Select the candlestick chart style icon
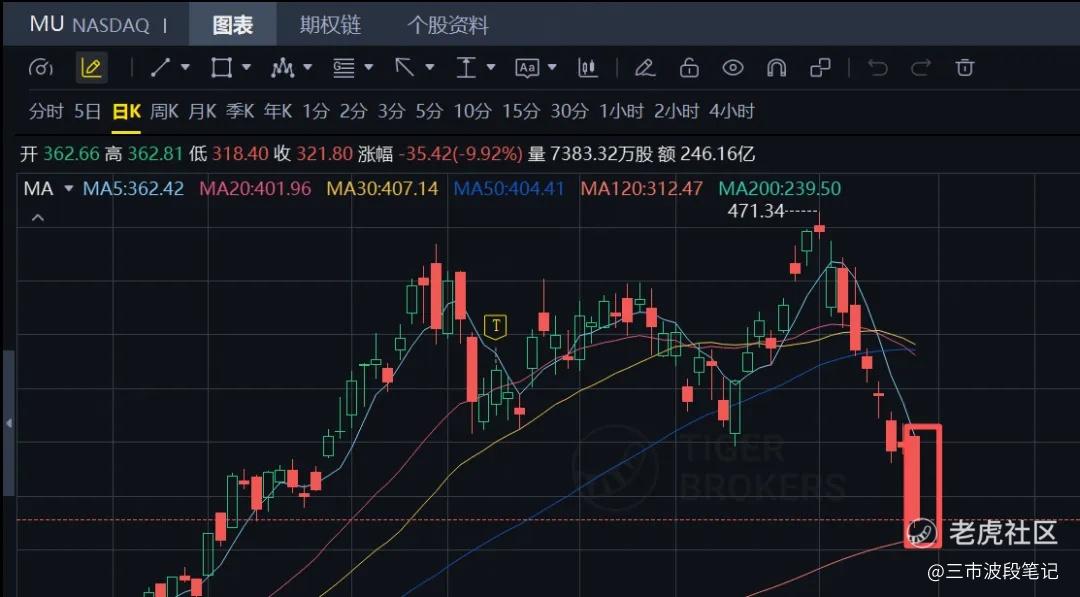Image resolution: width=1080 pixels, height=597 pixels. point(588,67)
